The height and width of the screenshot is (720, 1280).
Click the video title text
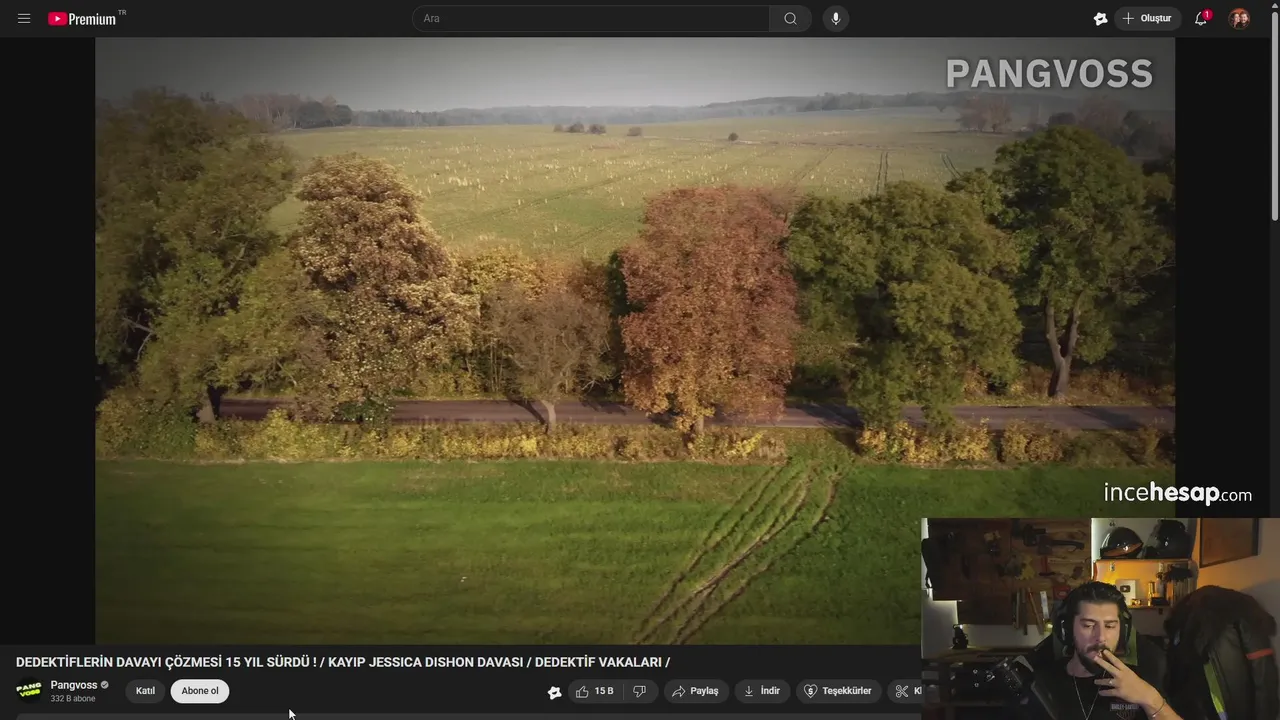click(343, 662)
